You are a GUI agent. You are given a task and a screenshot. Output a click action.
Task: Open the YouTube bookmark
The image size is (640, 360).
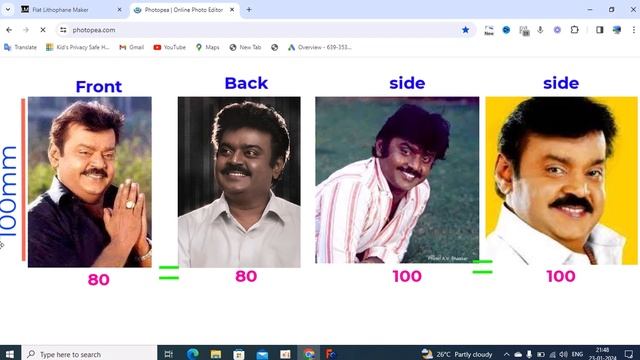[169, 47]
